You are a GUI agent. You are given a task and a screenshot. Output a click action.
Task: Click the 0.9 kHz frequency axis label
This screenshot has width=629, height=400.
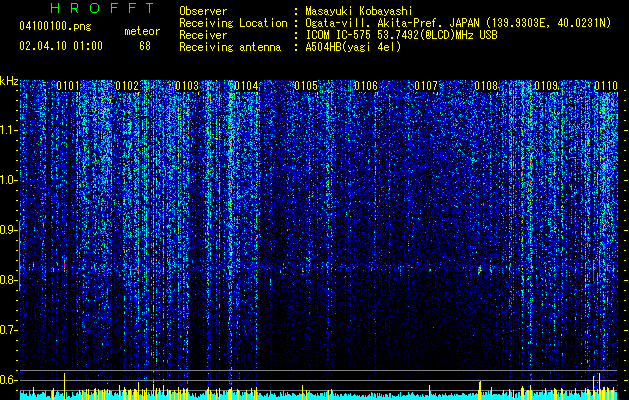[x=9, y=230]
